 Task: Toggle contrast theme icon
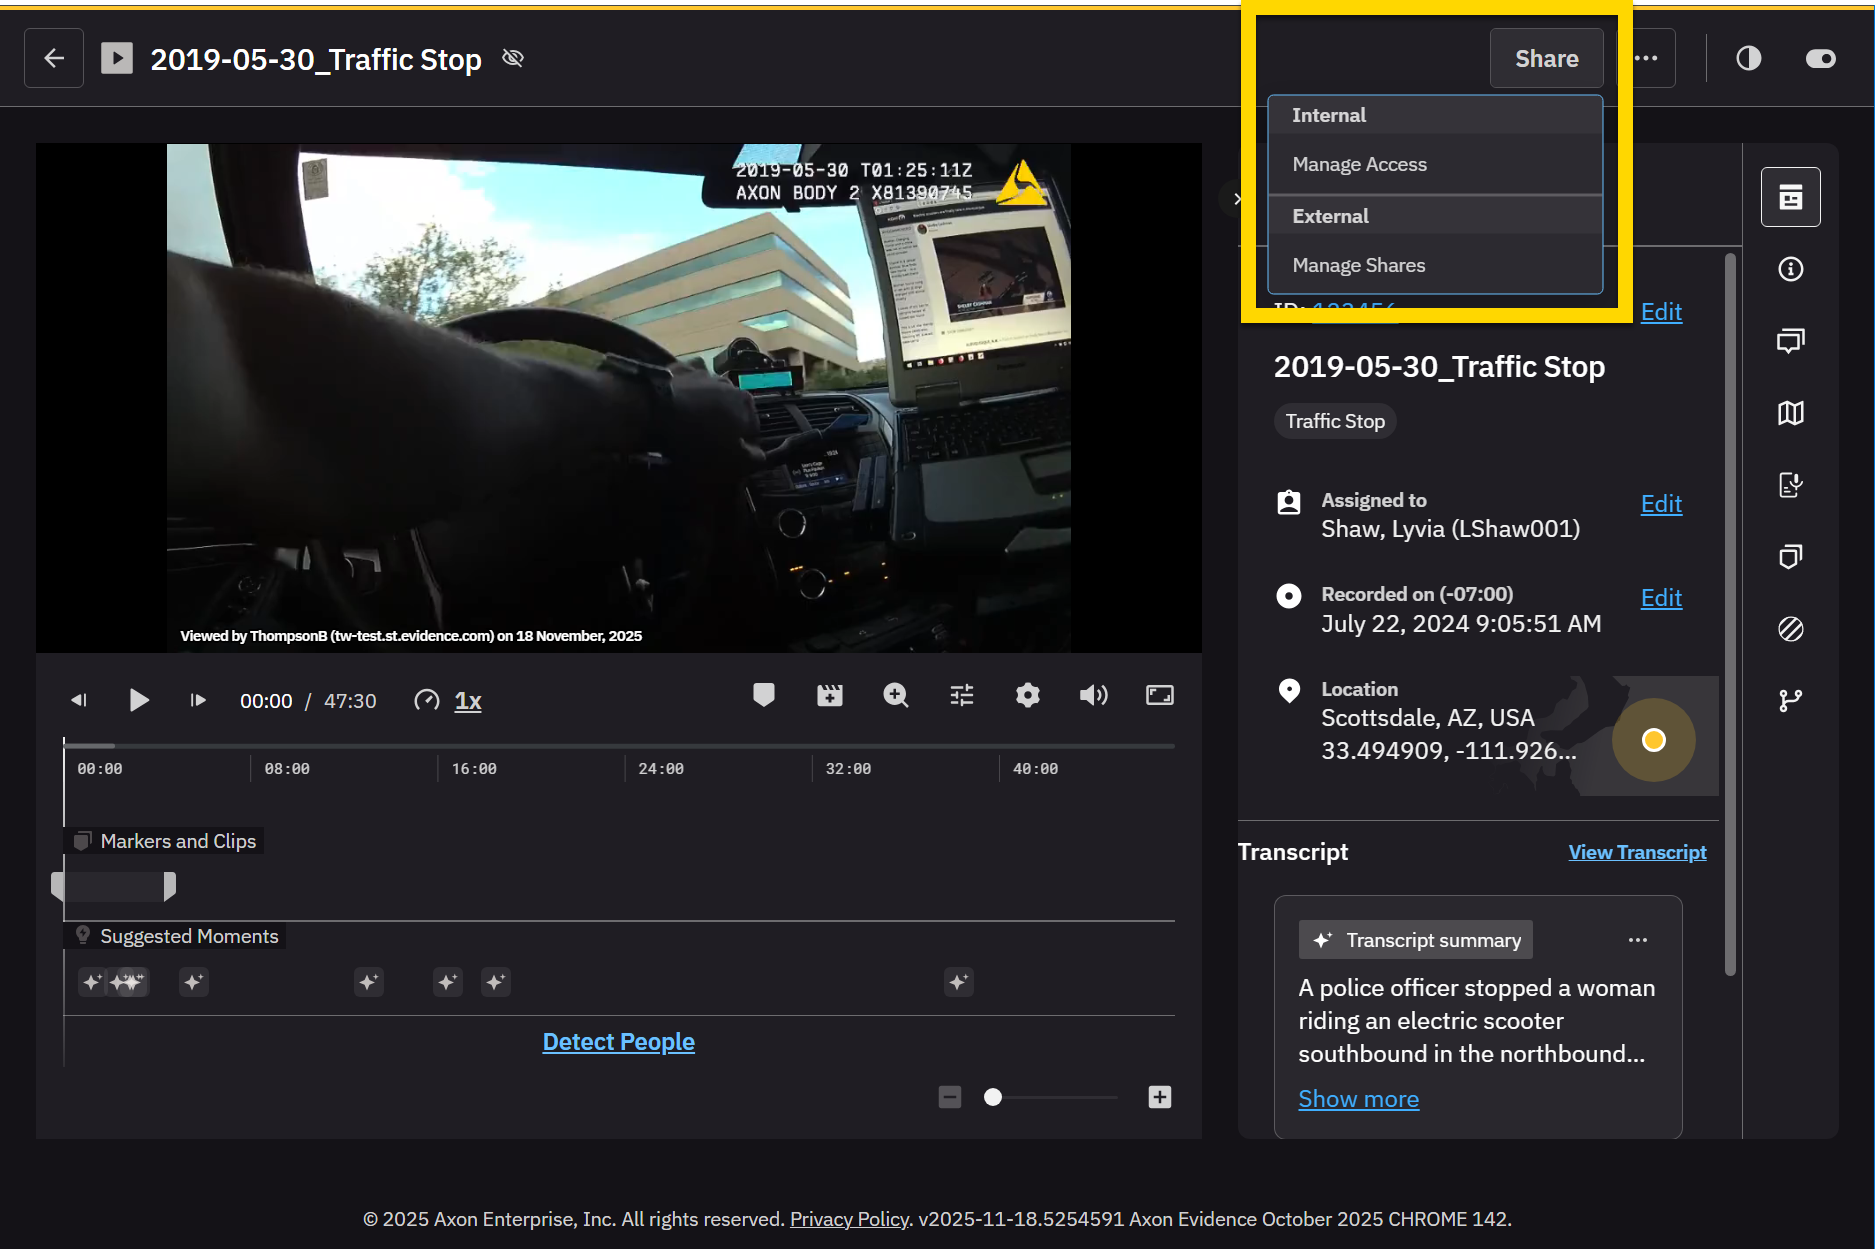pos(1748,59)
